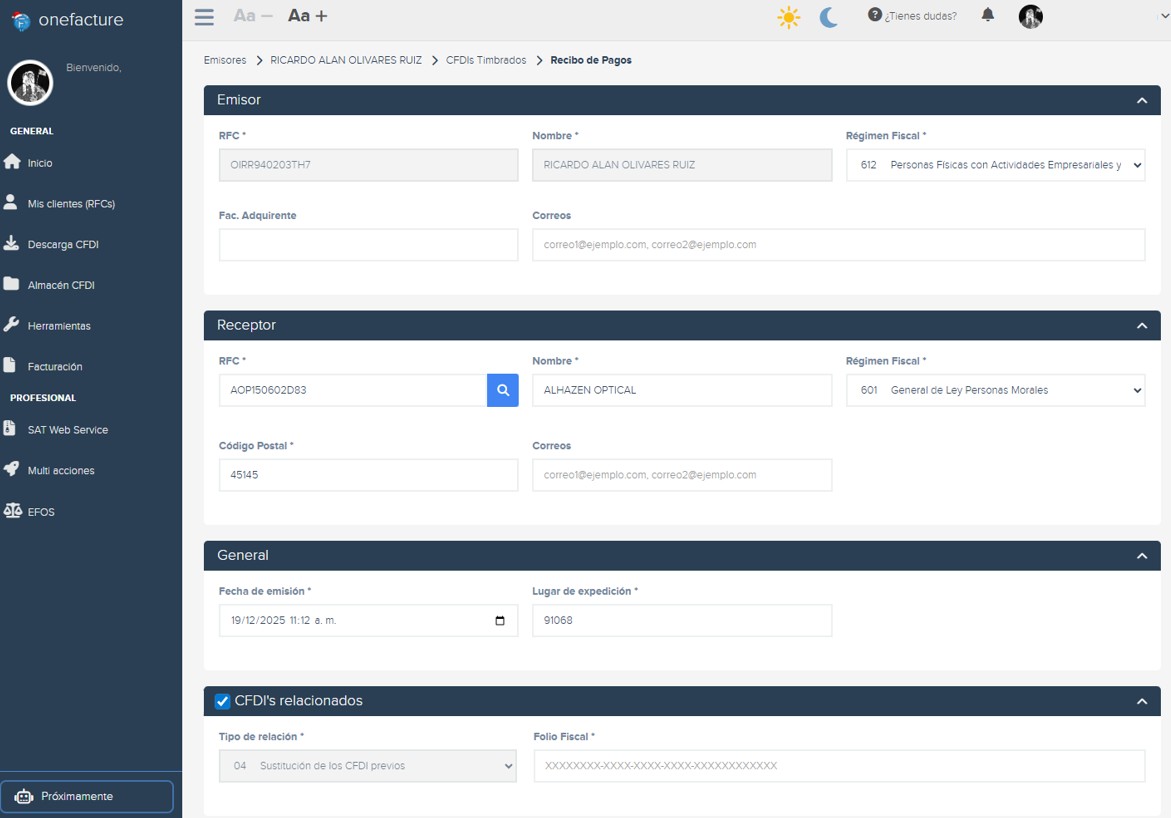Click the Folio Fiscal input field
This screenshot has width=1171, height=818.
tap(838, 766)
